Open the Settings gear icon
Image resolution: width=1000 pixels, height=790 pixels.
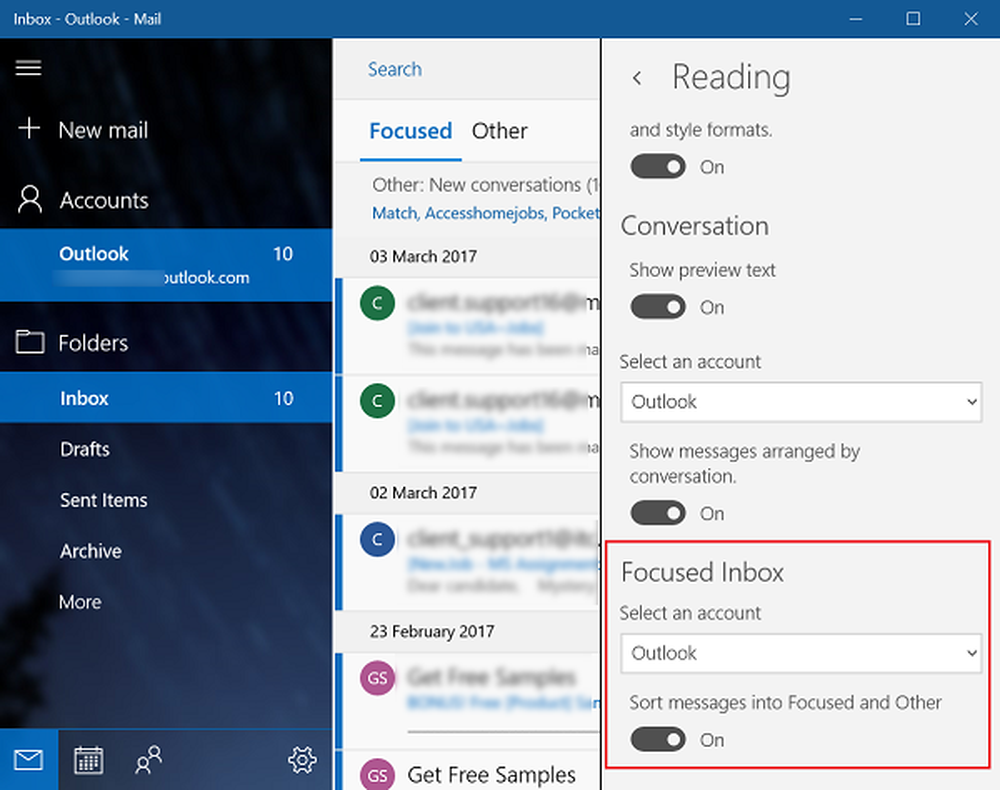pyautogui.click(x=301, y=761)
